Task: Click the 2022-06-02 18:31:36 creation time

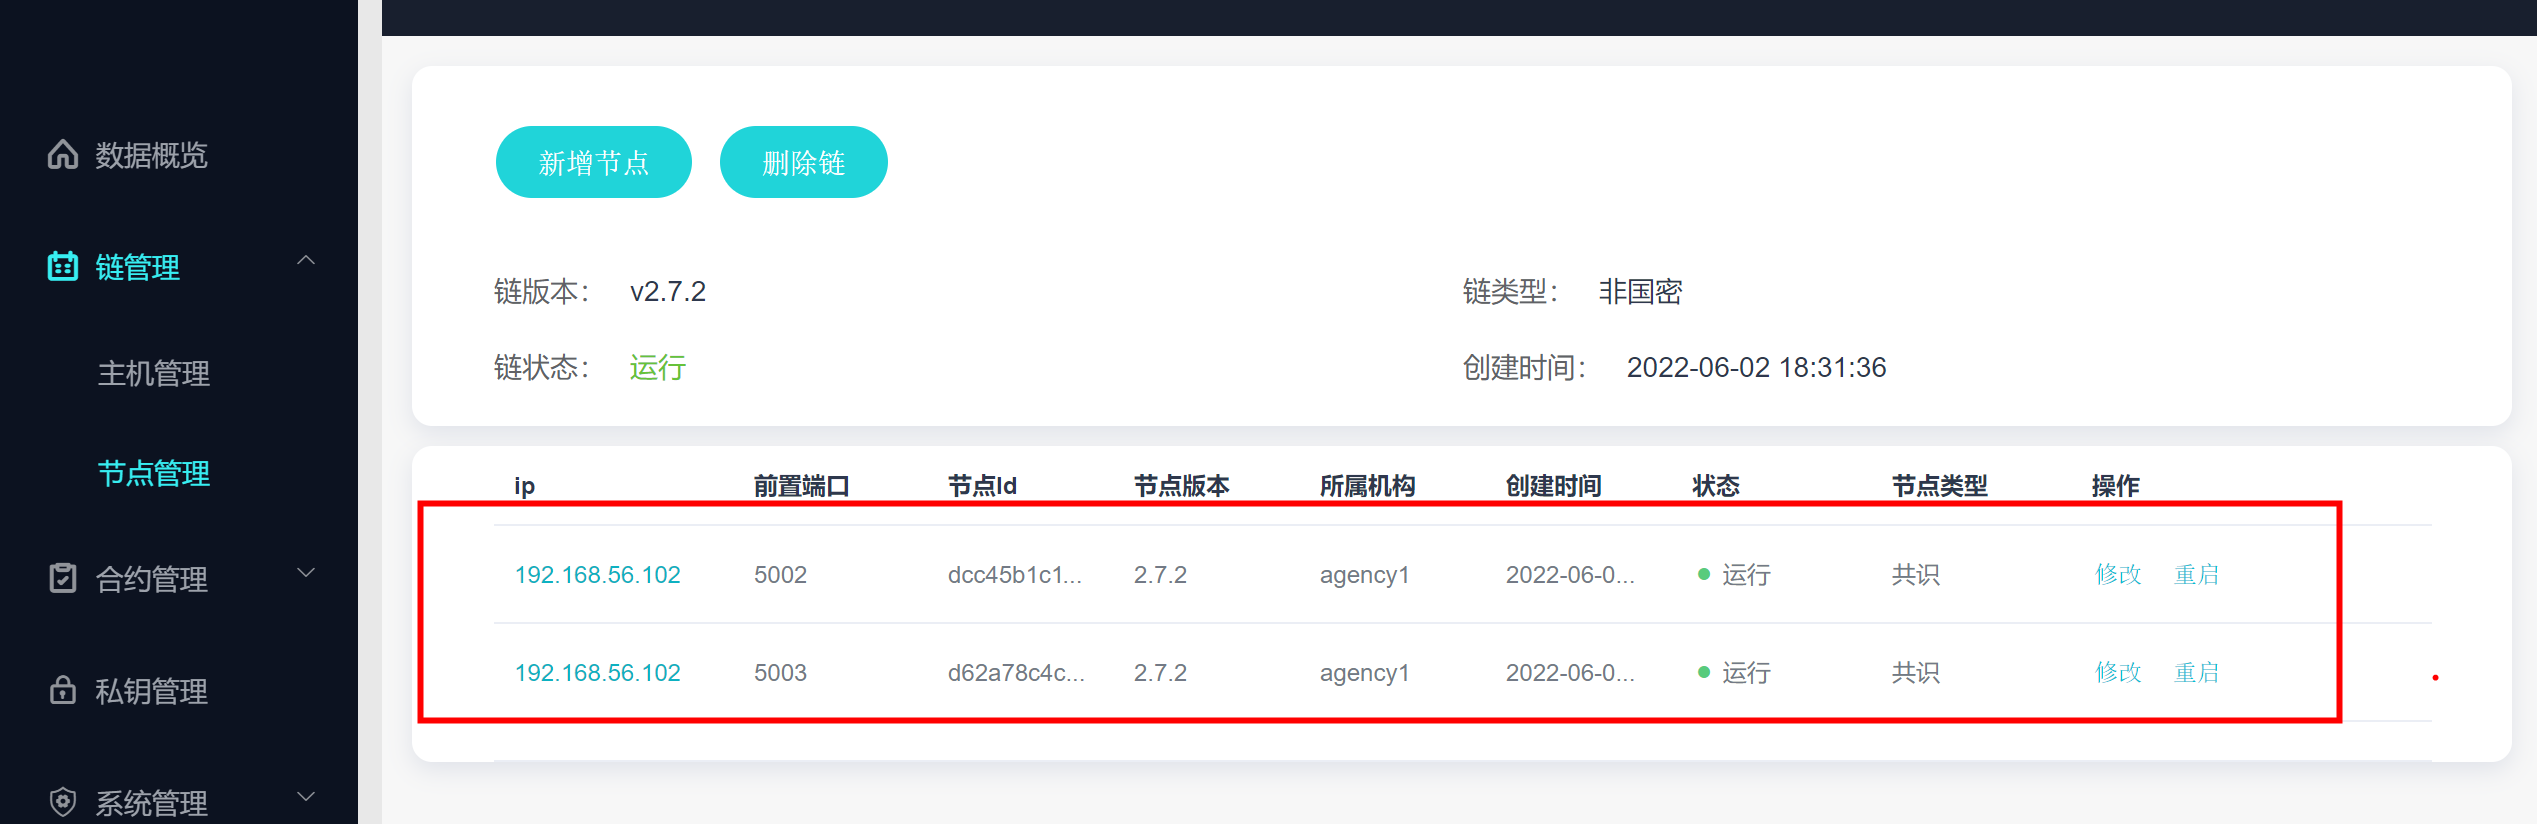Action: tap(1756, 368)
